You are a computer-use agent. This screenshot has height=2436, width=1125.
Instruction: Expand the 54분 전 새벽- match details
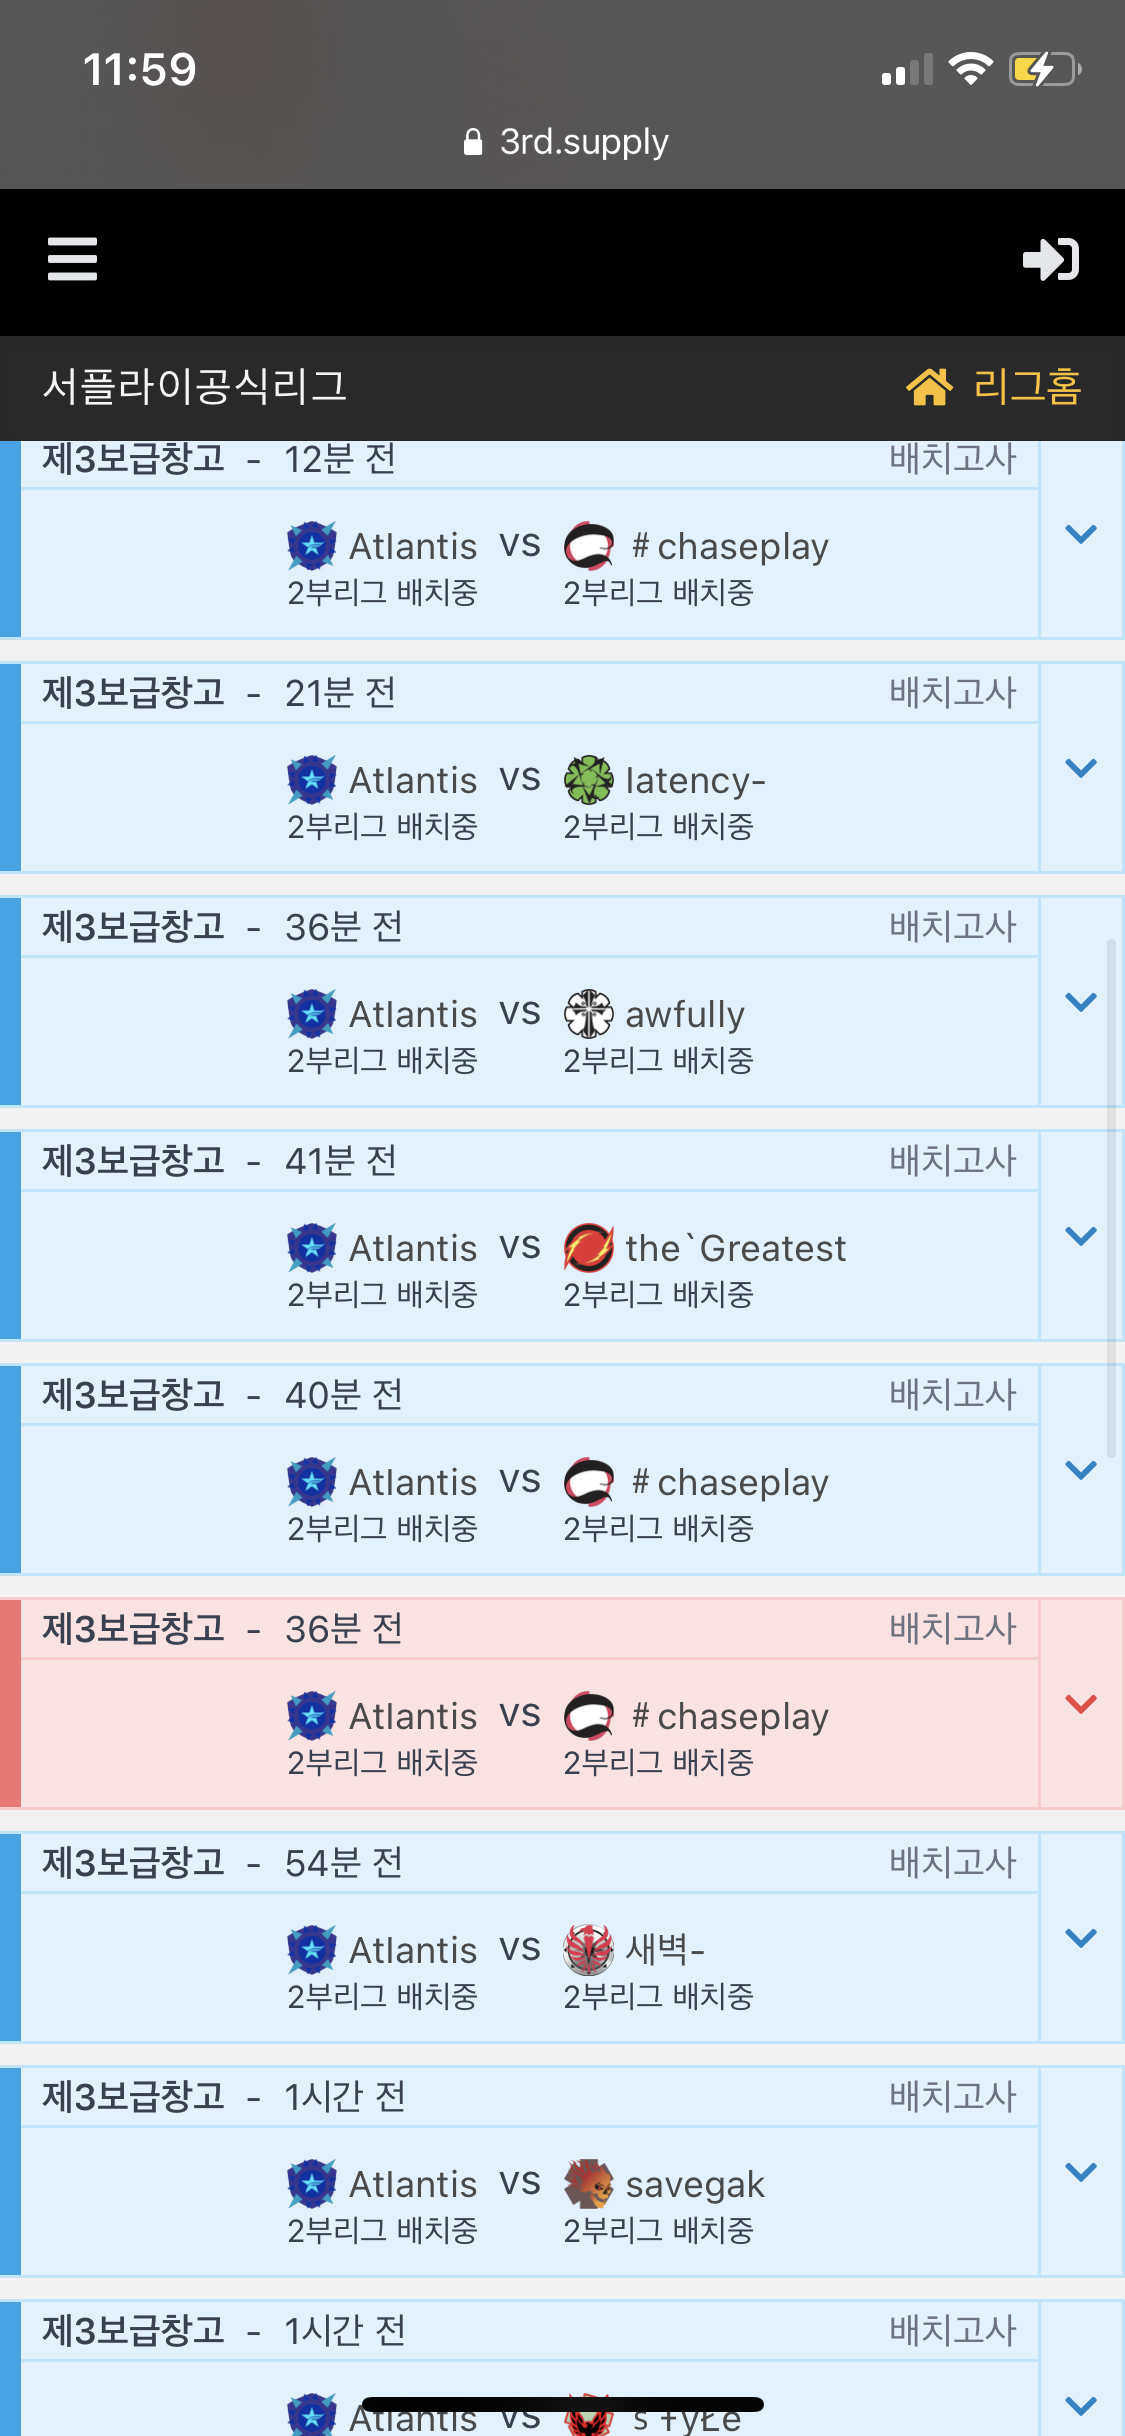pyautogui.click(x=1081, y=1938)
